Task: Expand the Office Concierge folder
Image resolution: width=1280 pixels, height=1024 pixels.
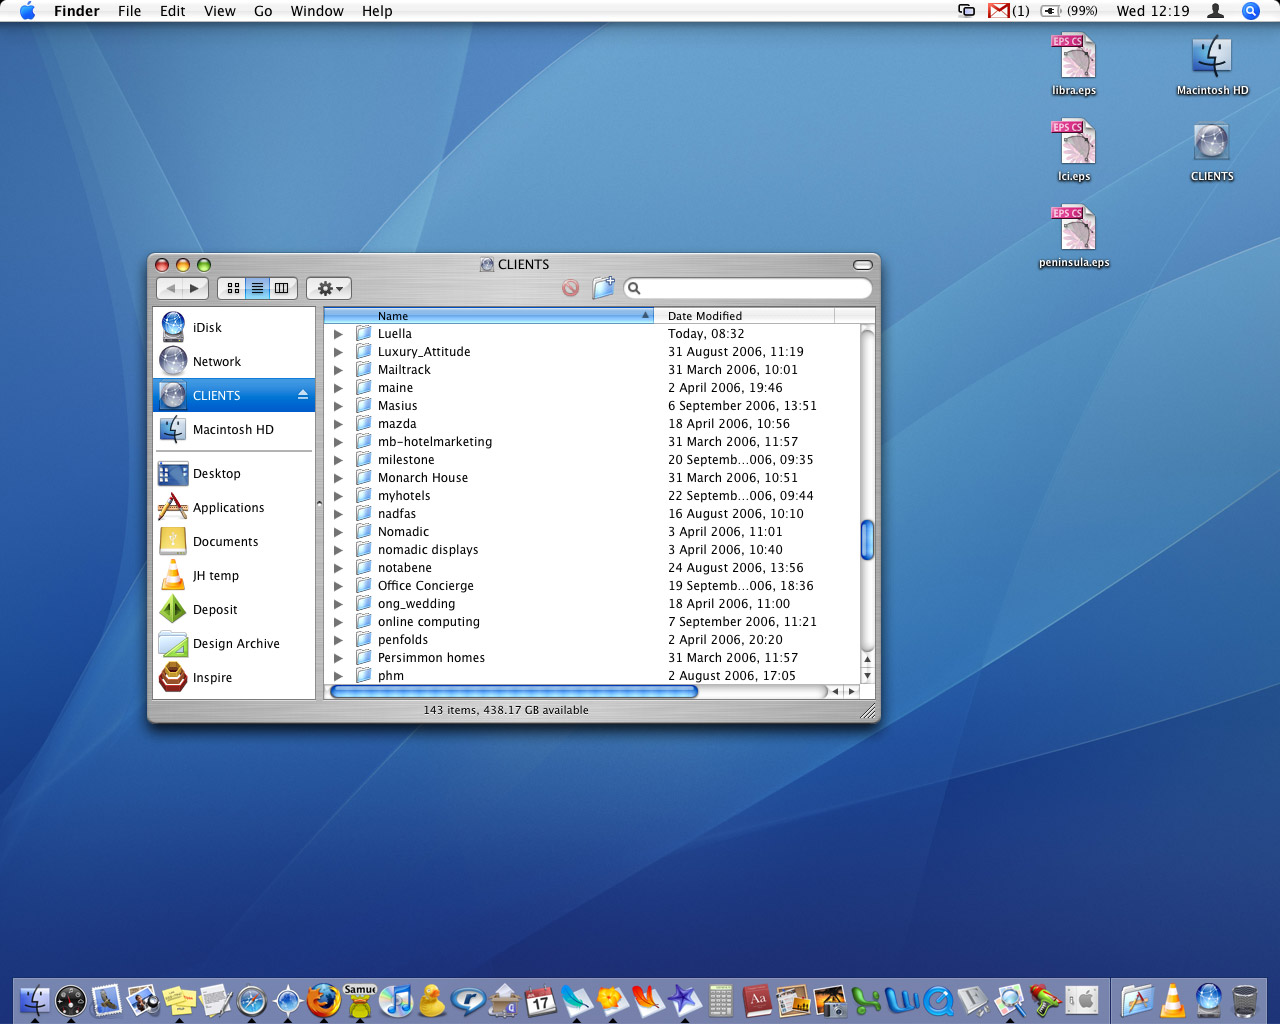Action: (338, 586)
